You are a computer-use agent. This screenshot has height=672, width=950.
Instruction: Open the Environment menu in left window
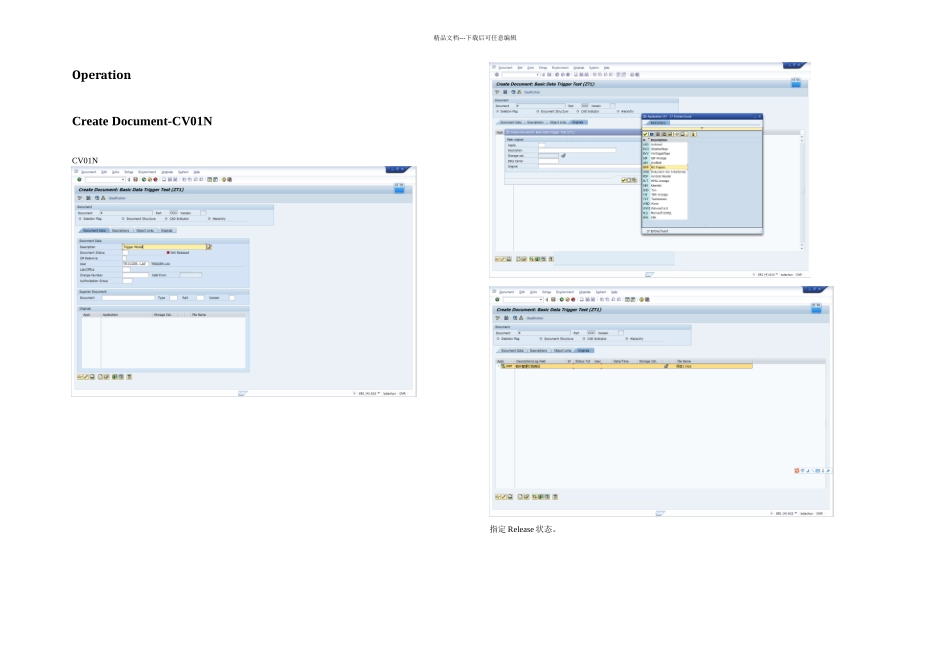coord(147,172)
